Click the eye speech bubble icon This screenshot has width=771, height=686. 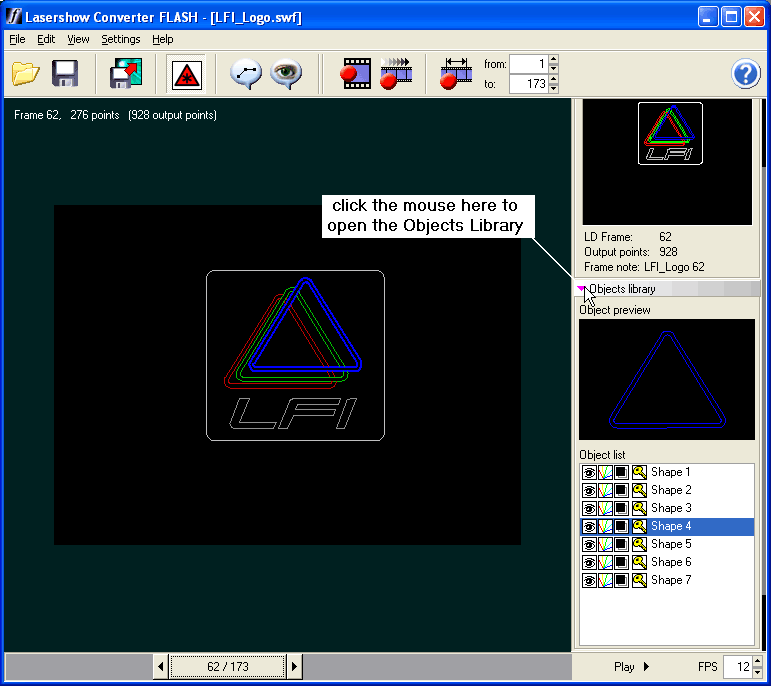point(286,74)
